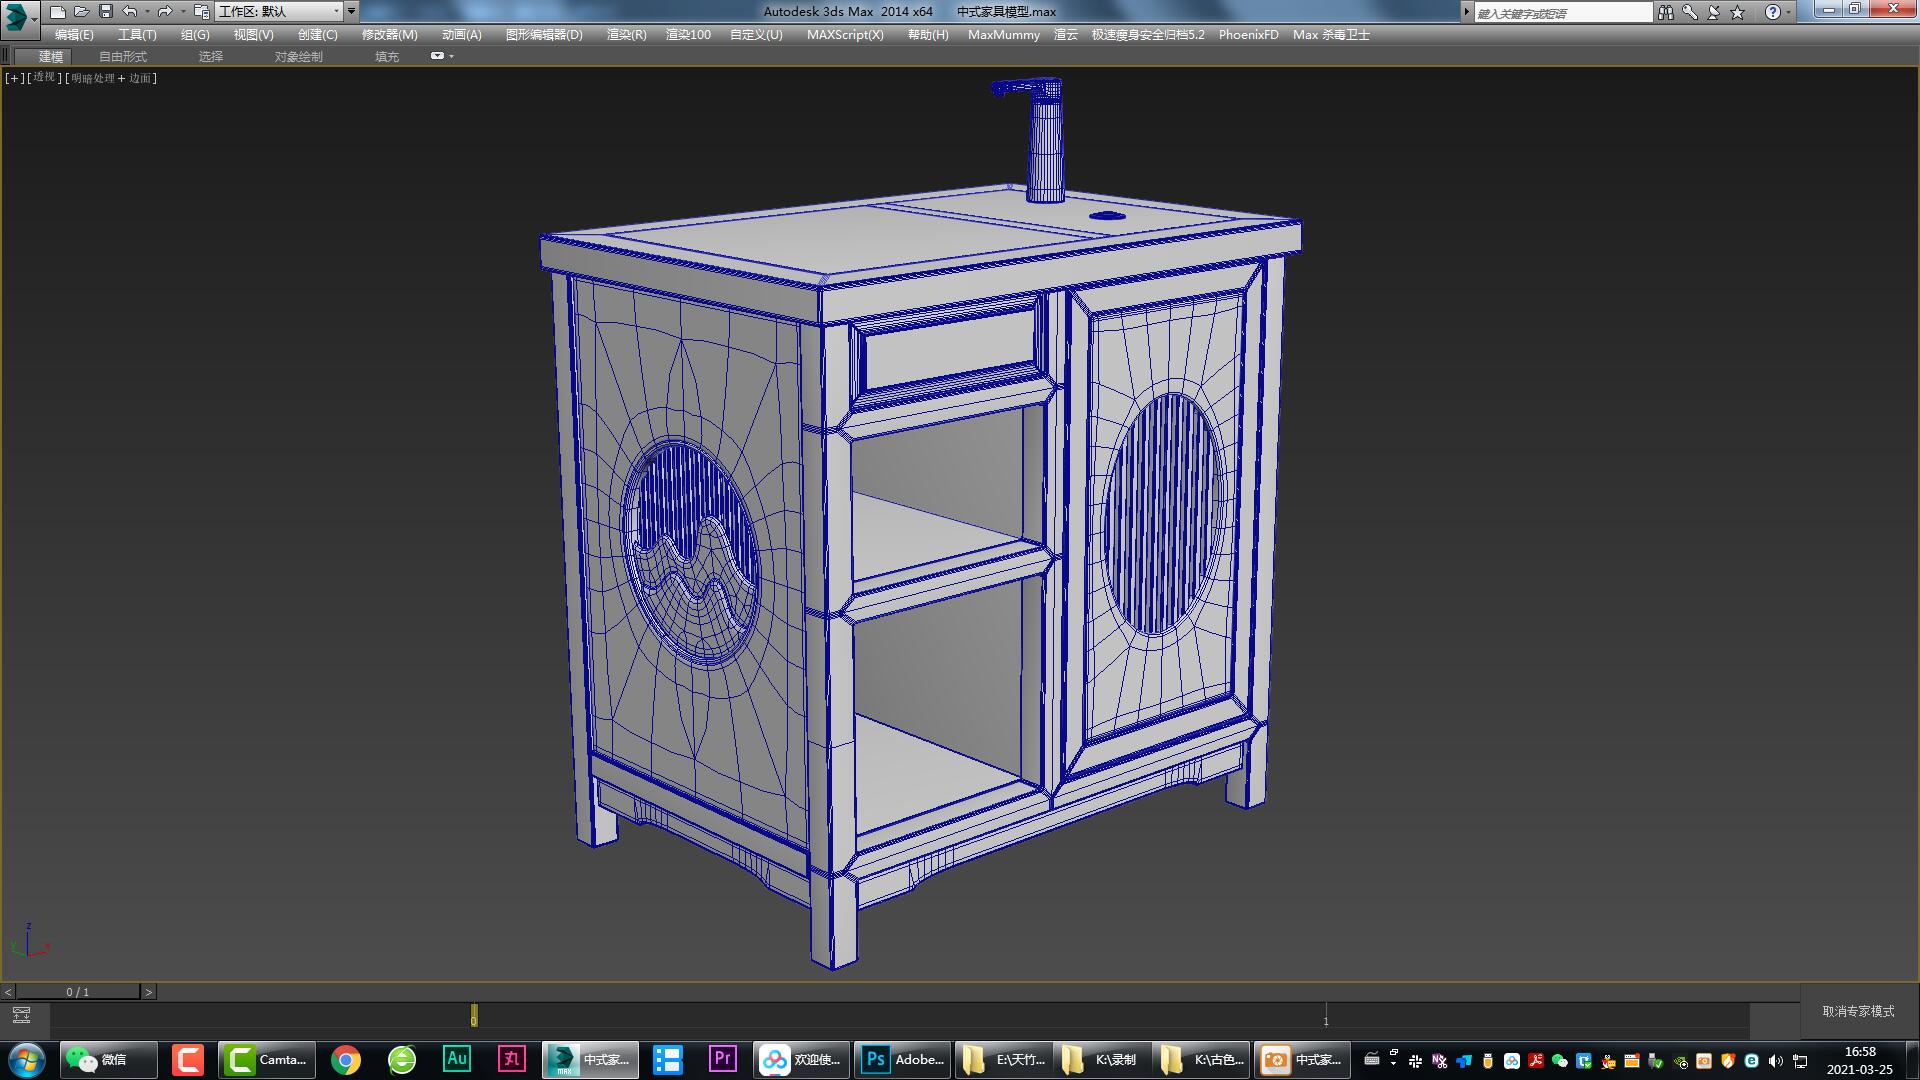Image resolution: width=1920 pixels, height=1080 pixels.
Task: Open Favorites via the star icon
Action: 1735,11
